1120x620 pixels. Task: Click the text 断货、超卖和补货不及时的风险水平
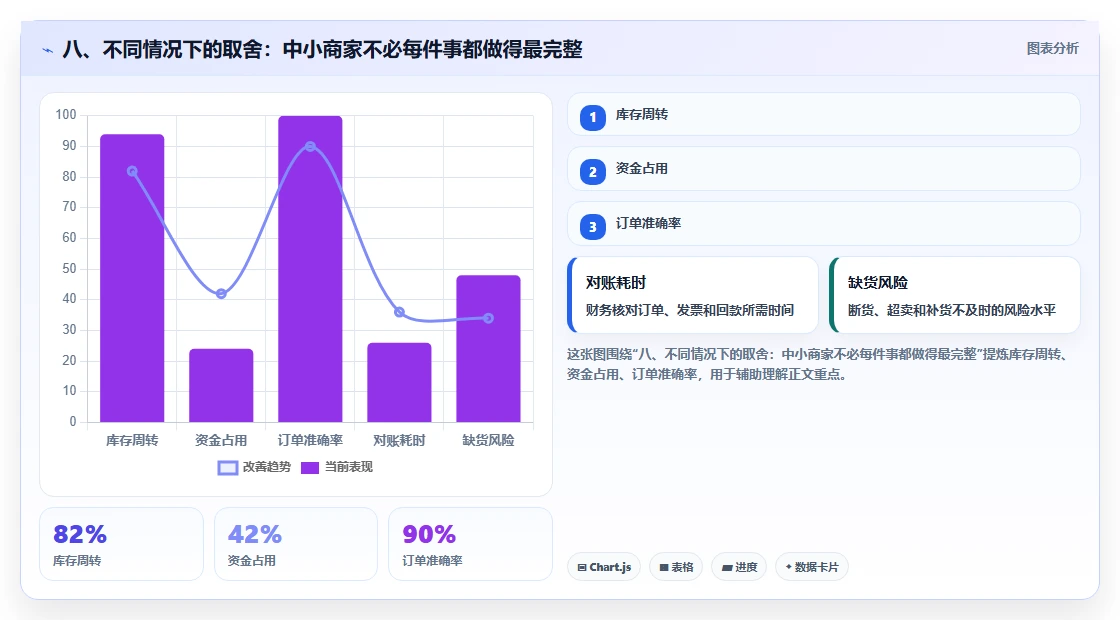coord(951,310)
